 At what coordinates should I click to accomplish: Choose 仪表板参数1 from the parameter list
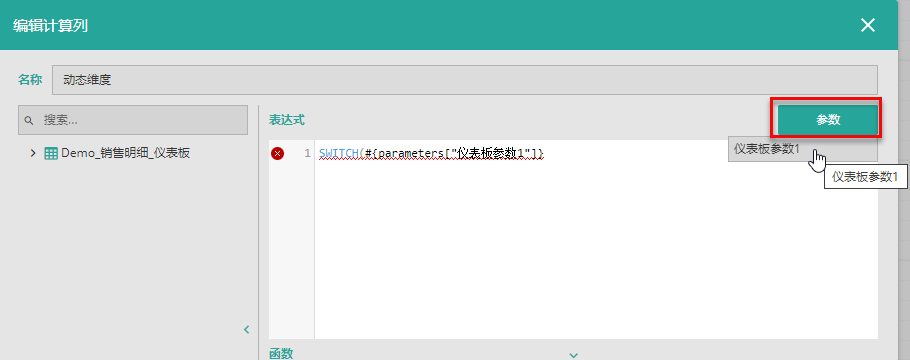803,149
